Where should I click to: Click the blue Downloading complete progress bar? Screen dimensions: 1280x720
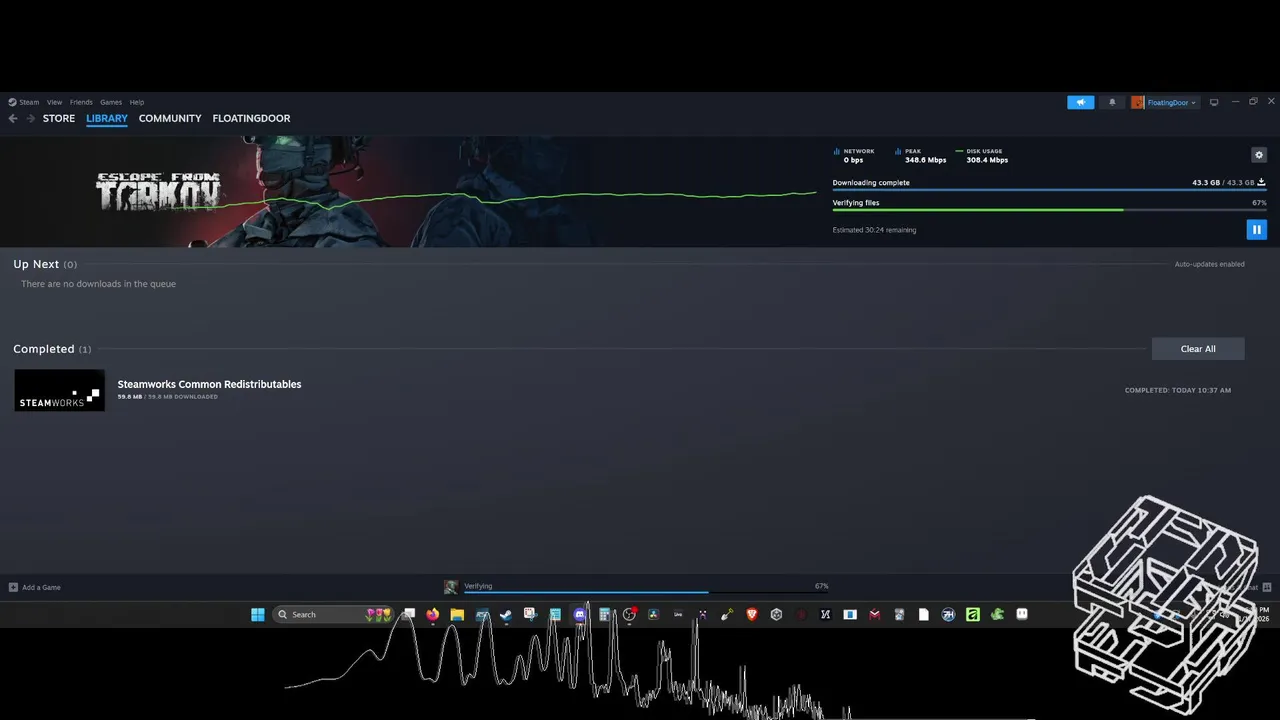(1050, 190)
